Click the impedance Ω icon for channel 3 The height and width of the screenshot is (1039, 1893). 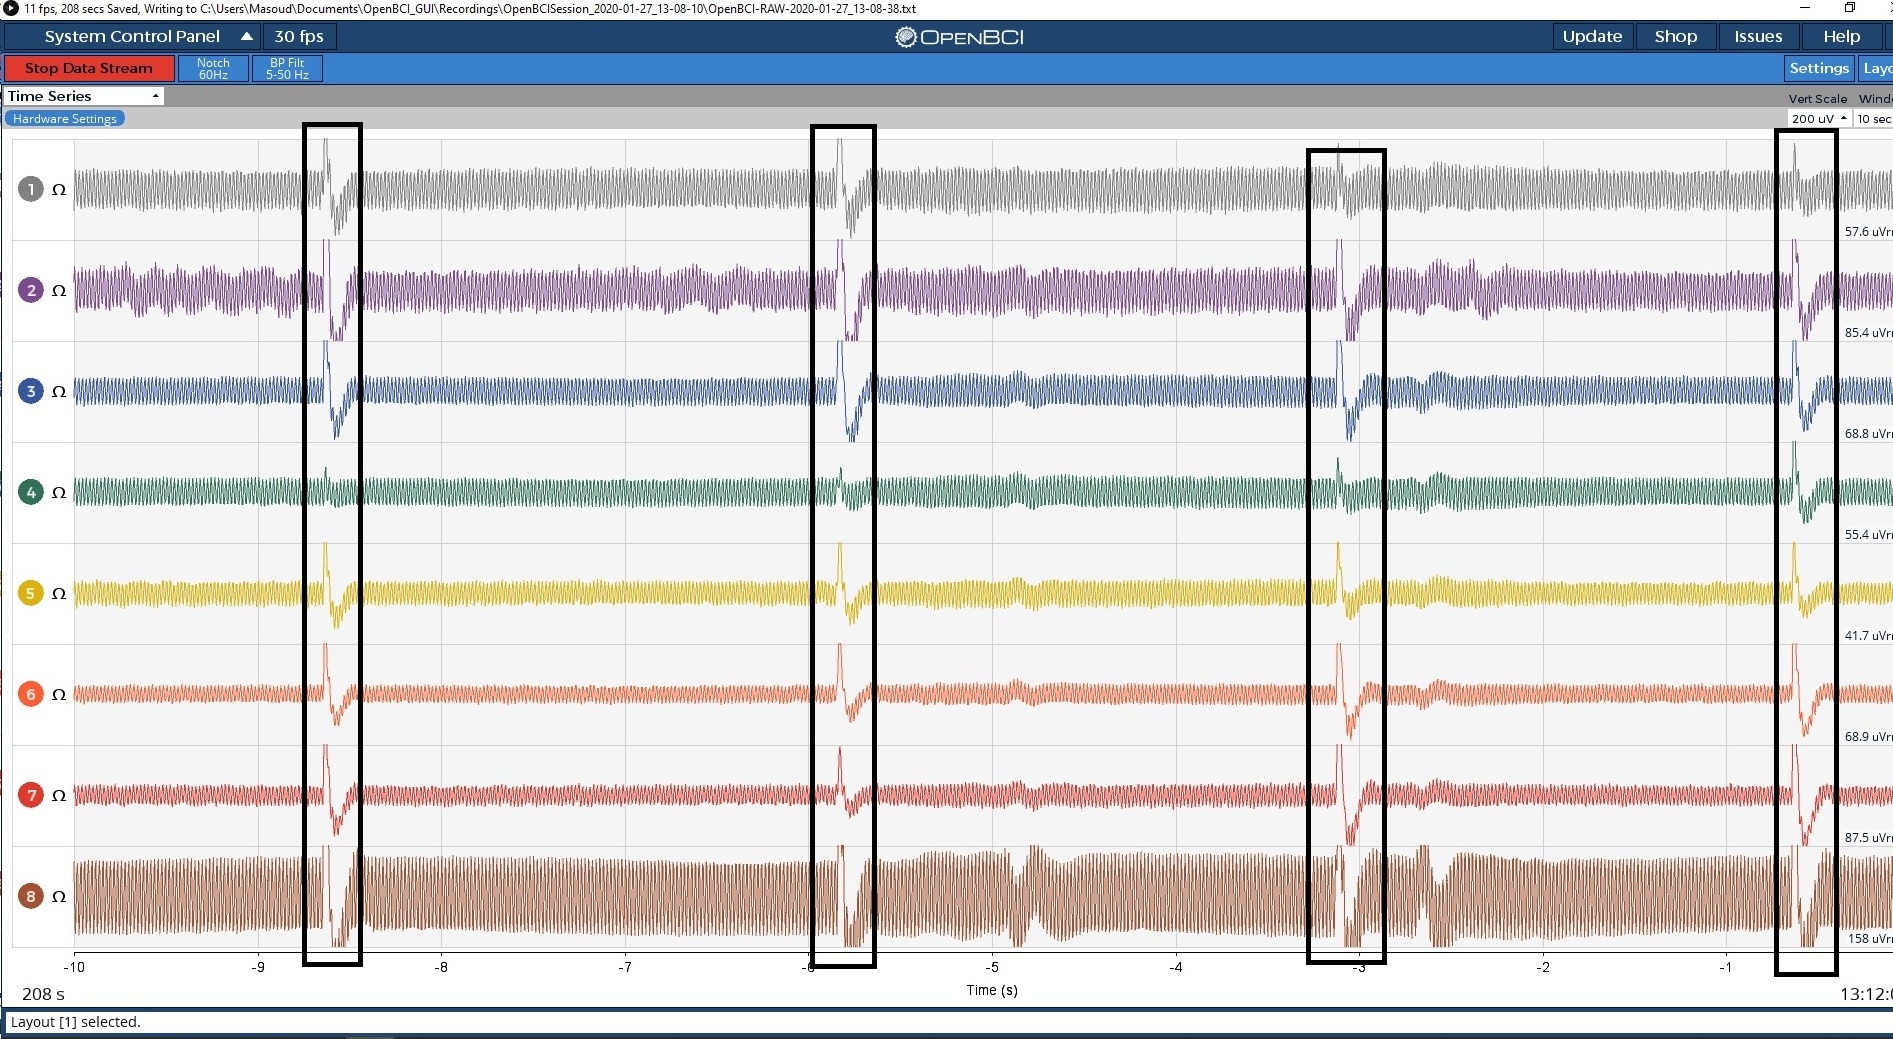pyautogui.click(x=59, y=391)
